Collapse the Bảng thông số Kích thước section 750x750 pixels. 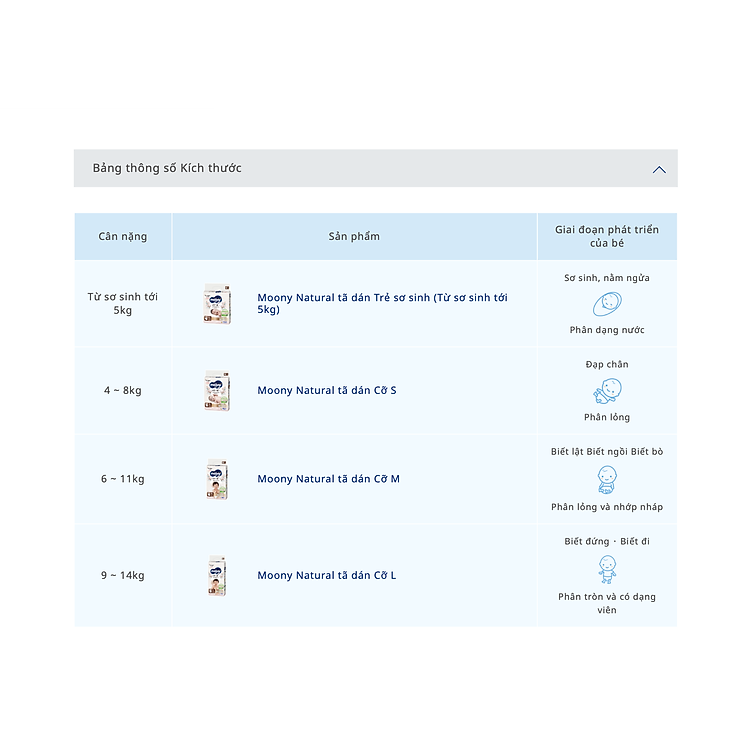659,169
